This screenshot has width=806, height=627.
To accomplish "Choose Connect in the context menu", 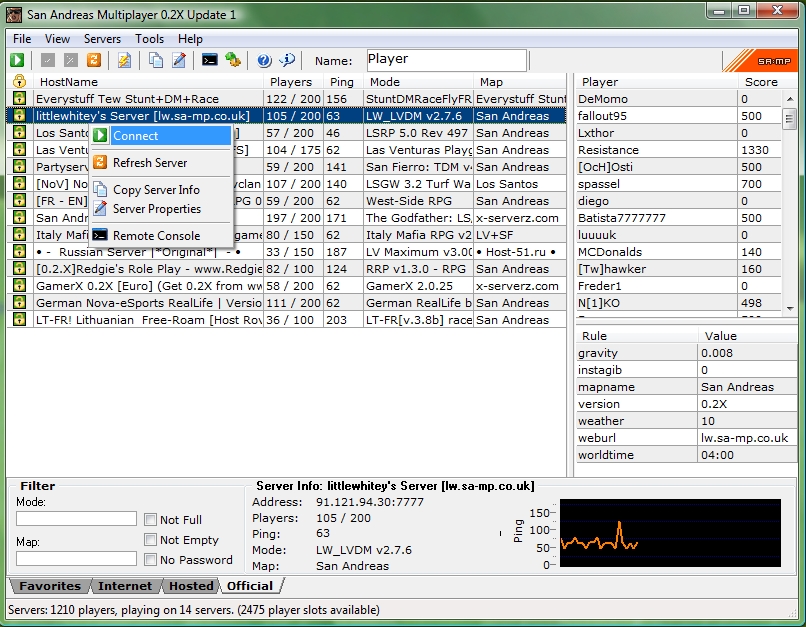I will pyautogui.click(x=135, y=136).
